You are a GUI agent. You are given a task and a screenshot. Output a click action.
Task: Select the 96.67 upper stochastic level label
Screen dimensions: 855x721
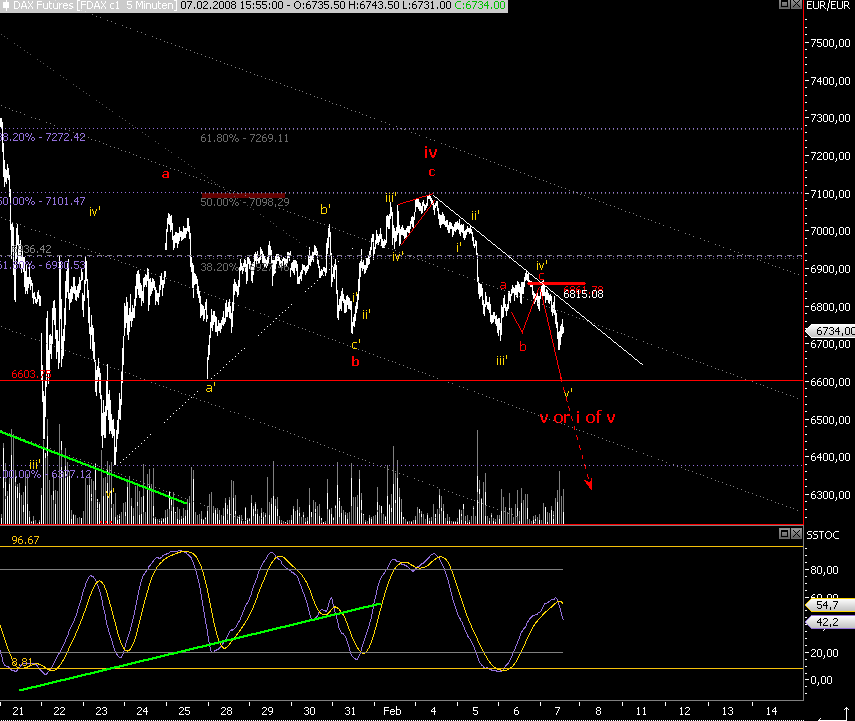click(x=25, y=540)
